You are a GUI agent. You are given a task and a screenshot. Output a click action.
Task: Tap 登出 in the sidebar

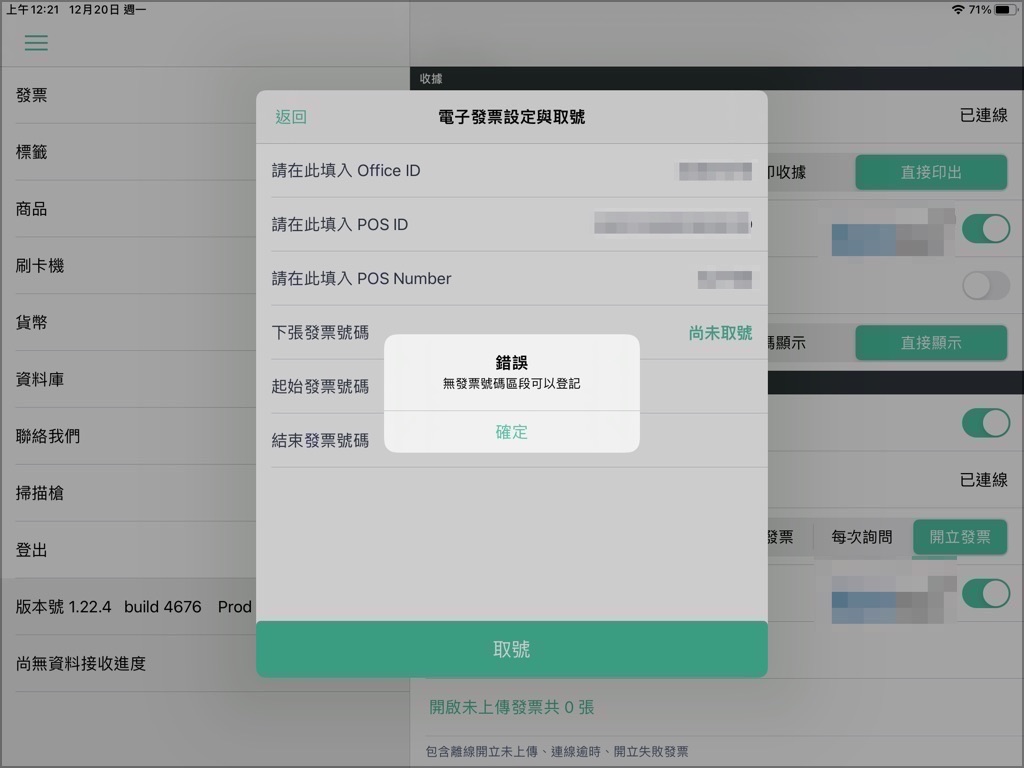pos(31,550)
